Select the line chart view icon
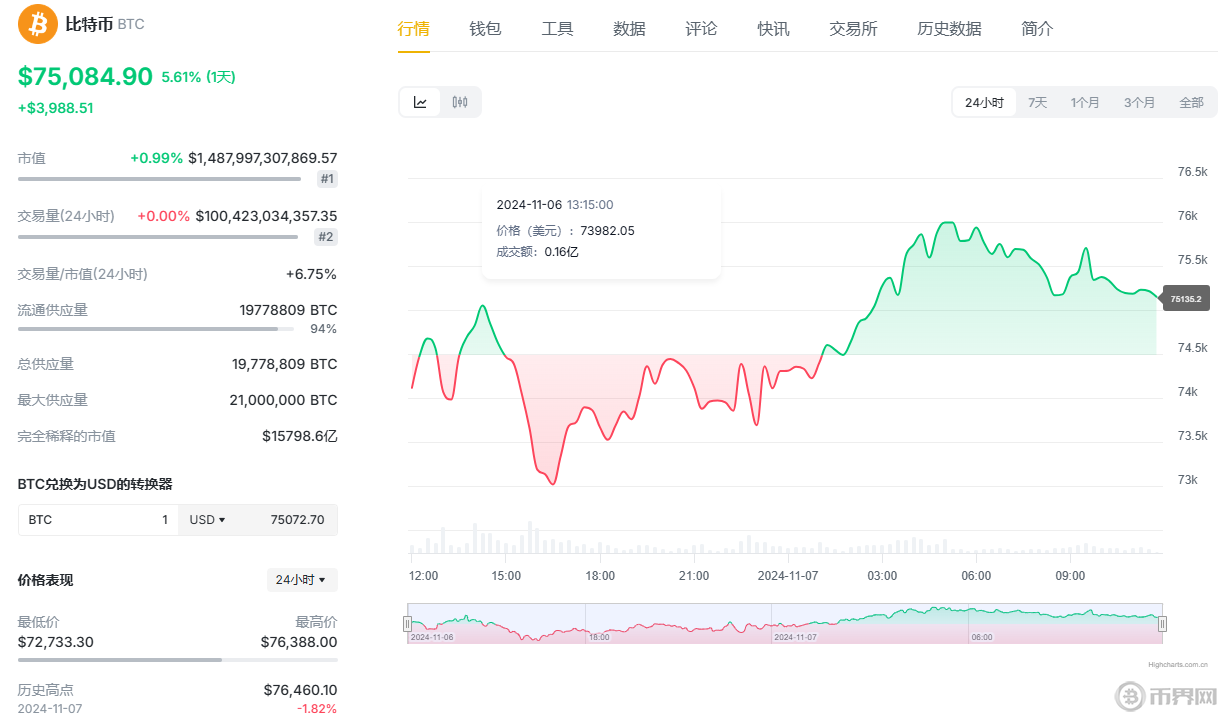Image resolution: width=1228 pixels, height=724 pixels. 420,101
